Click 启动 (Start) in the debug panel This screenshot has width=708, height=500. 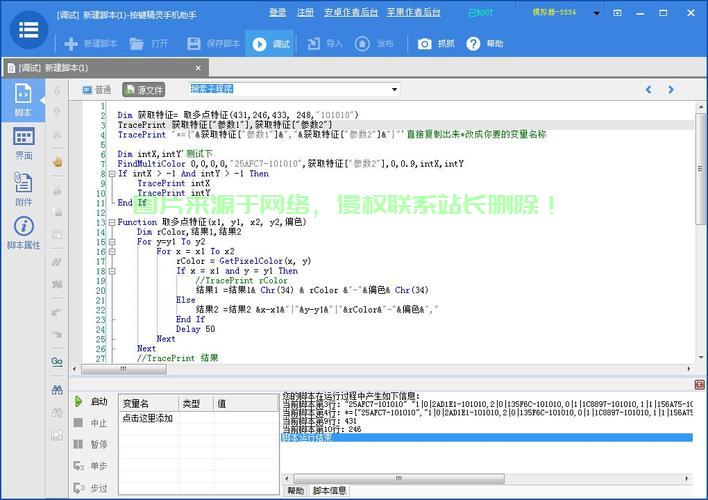pos(91,401)
